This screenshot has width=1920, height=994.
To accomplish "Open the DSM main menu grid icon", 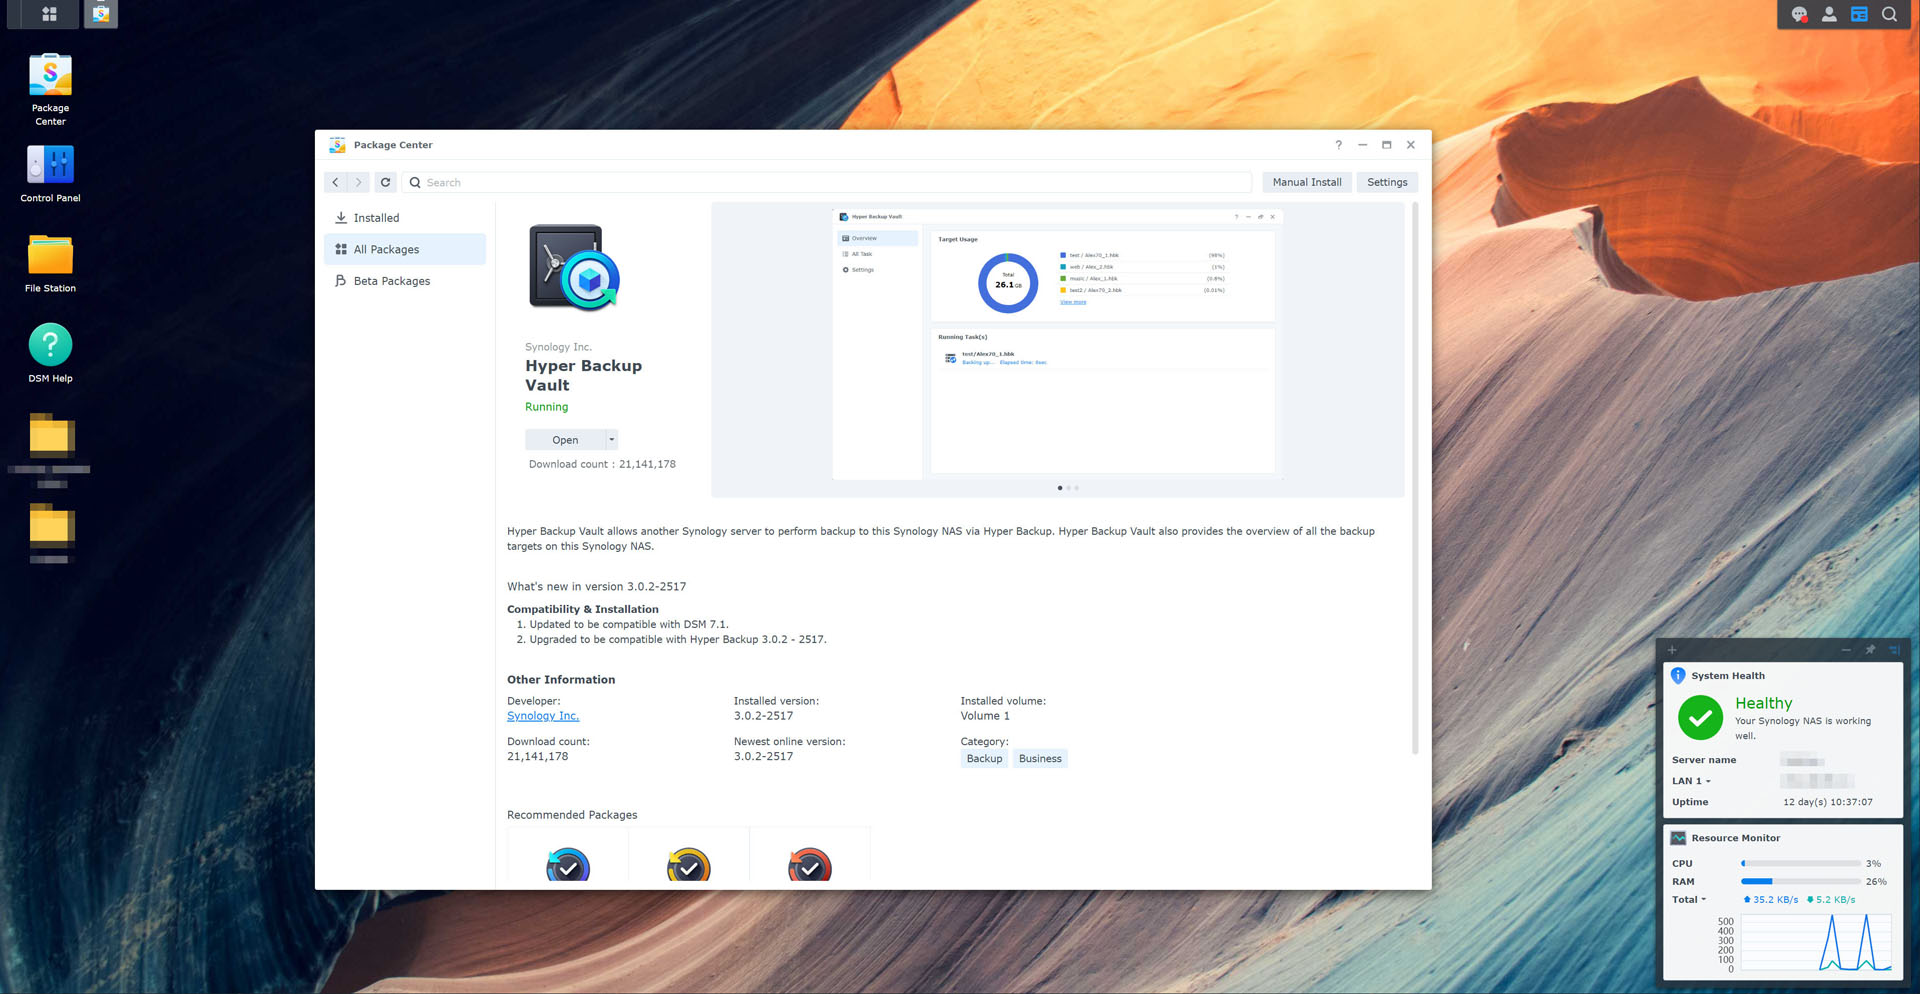I will click(x=49, y=14).
